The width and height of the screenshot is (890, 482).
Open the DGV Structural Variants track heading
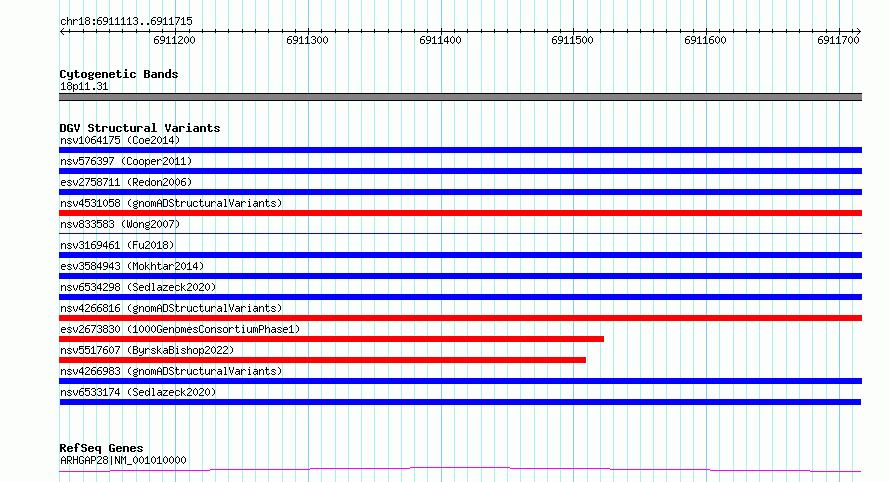pyautogui.click(x=140, y=128)
